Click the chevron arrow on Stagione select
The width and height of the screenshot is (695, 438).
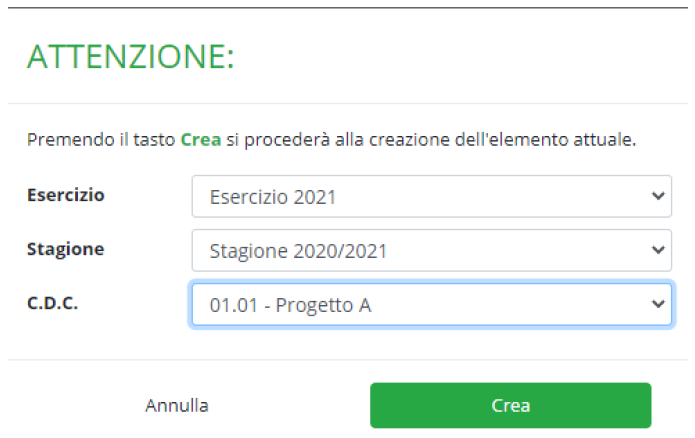(657, 250)
